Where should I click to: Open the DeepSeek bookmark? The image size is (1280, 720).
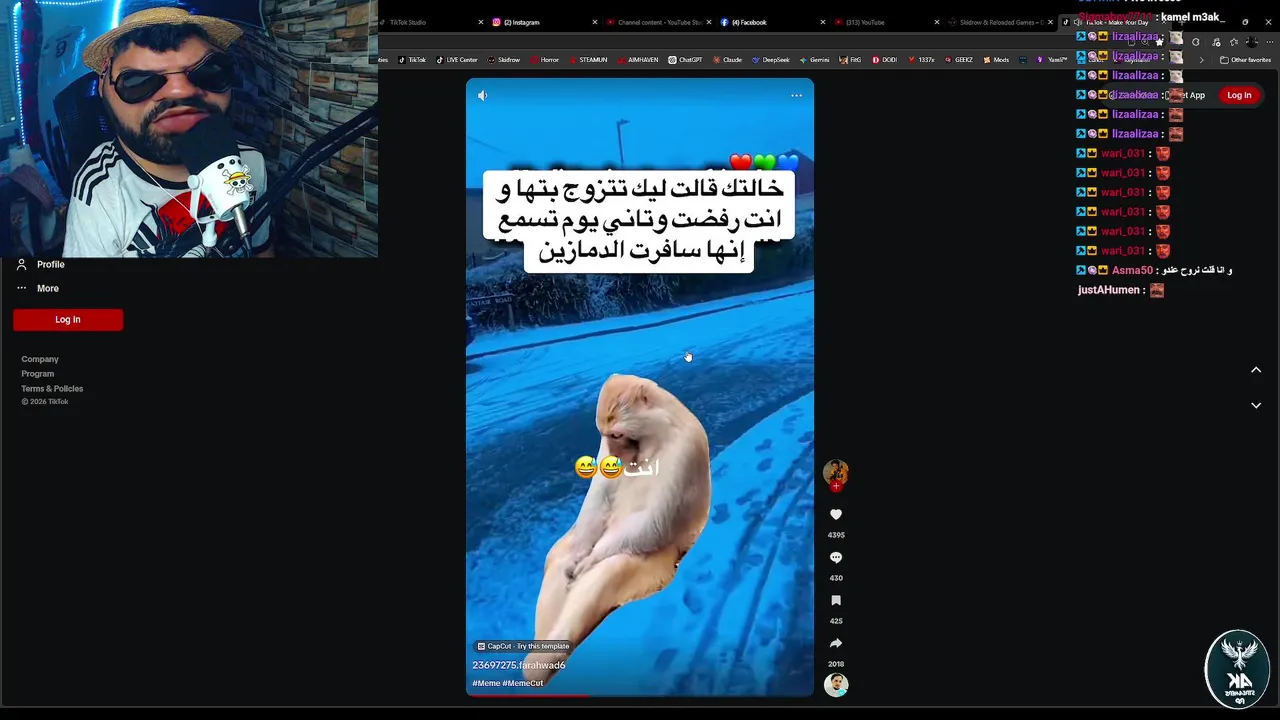pos(771,60)
